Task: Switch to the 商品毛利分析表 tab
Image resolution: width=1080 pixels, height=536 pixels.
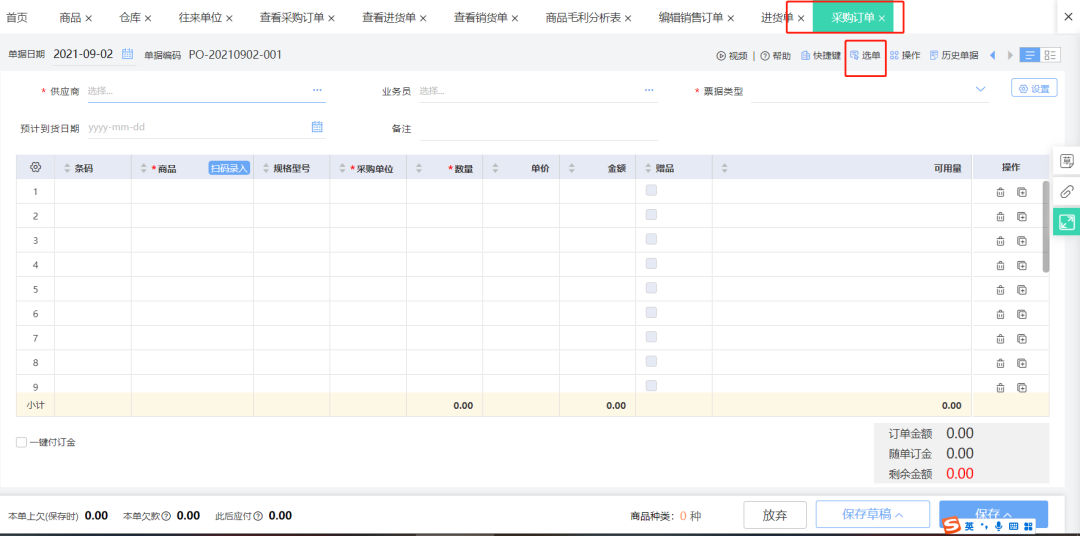Action: 583,17
